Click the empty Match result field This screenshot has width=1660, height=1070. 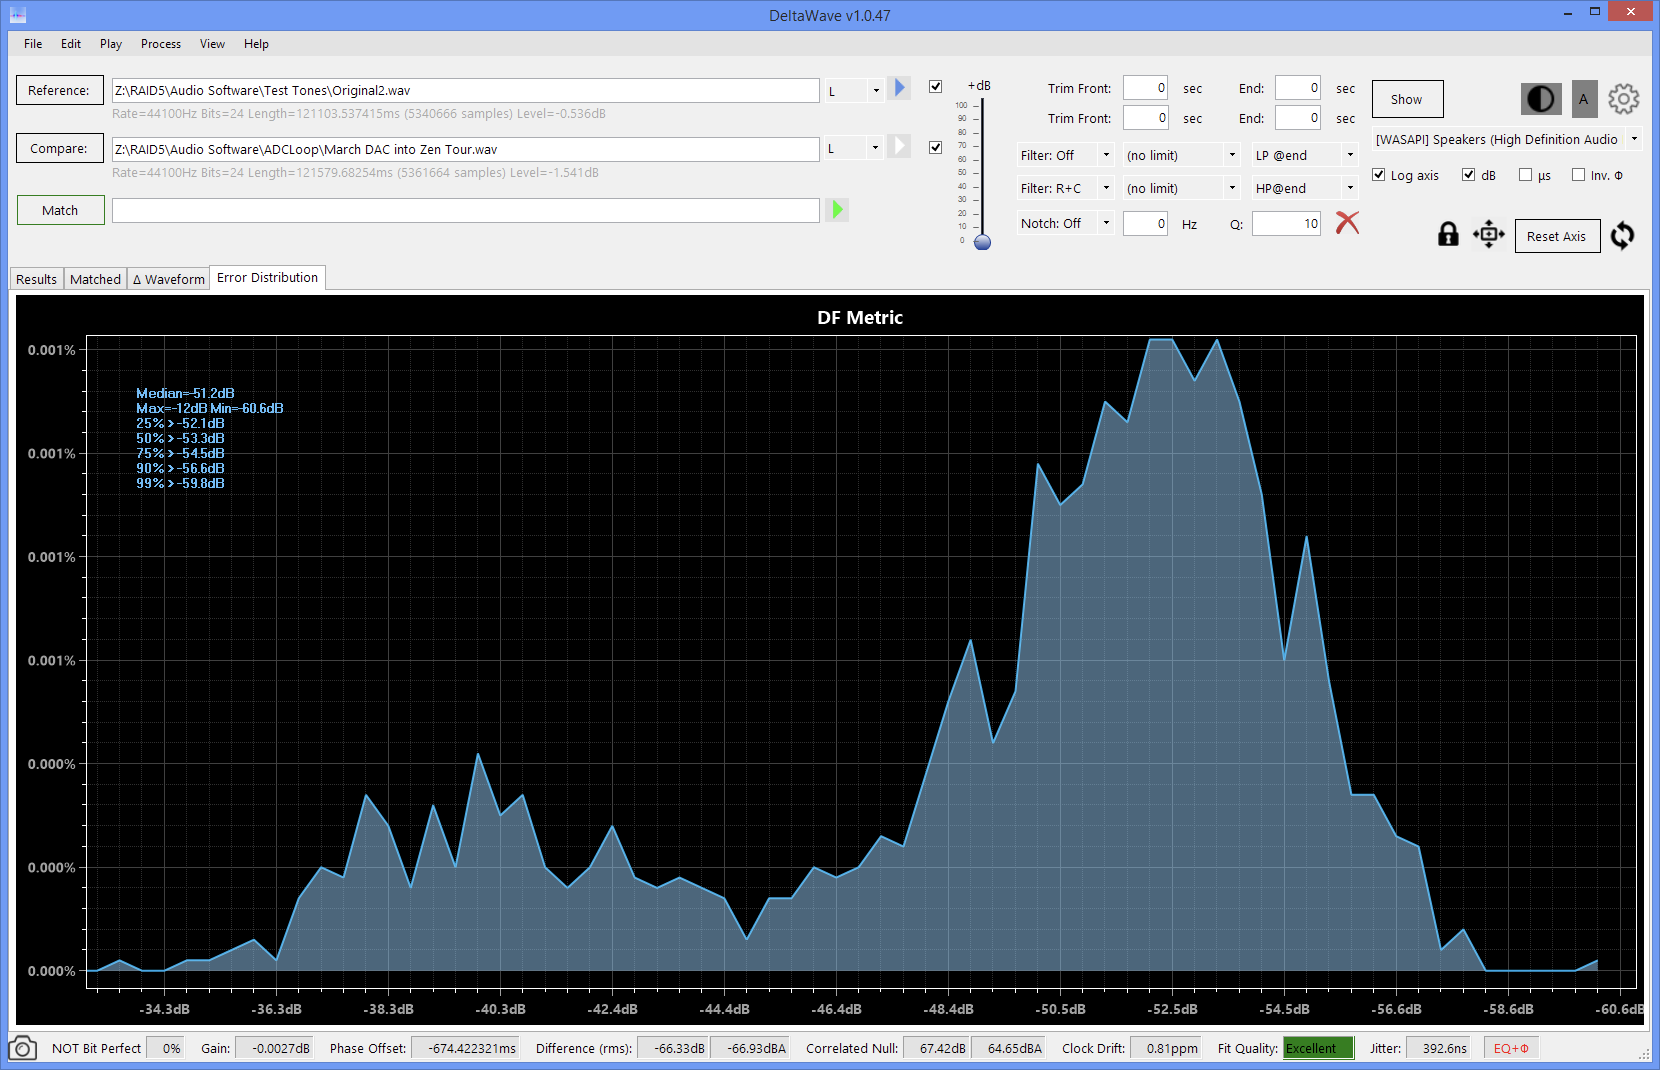click(465, 210)
